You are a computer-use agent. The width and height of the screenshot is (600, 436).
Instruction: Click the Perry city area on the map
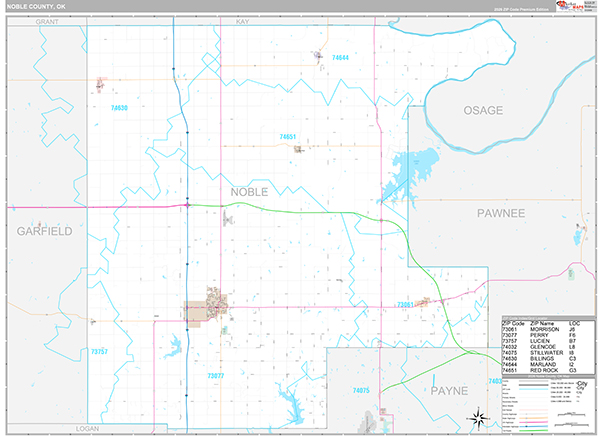pyautogui.click(x=207, y=308)
